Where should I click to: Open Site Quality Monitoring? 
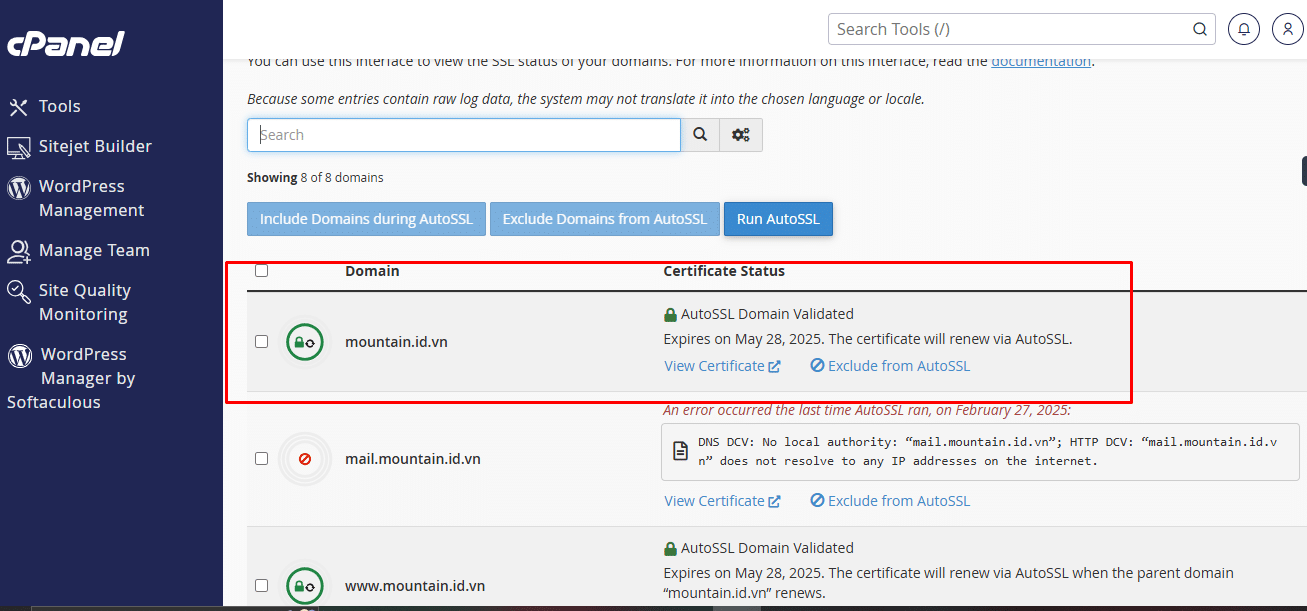pyautogui.click(x=85, y=302)
